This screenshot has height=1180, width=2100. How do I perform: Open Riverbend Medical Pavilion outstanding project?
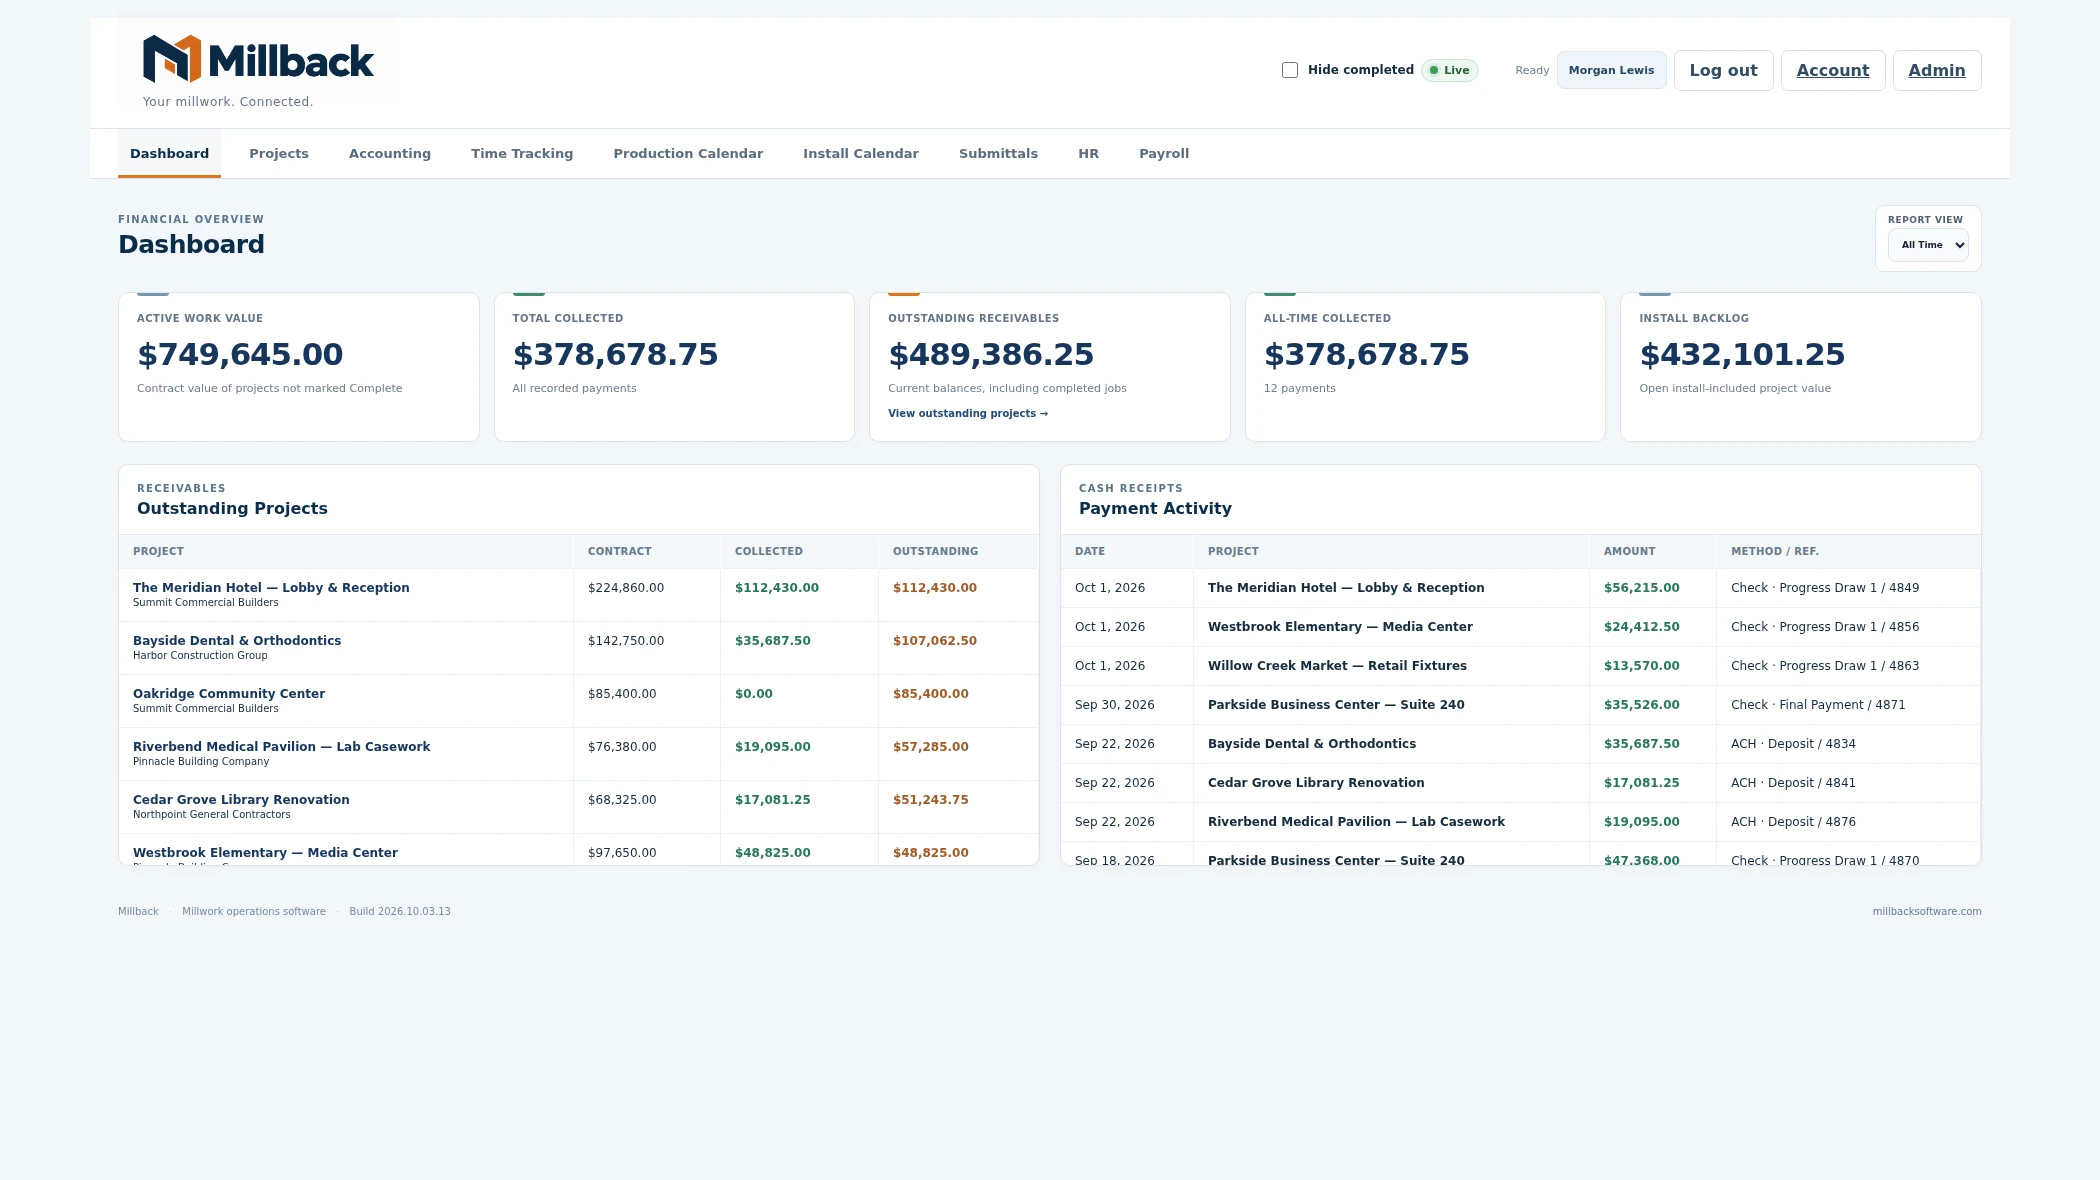[x=578, y=753]
